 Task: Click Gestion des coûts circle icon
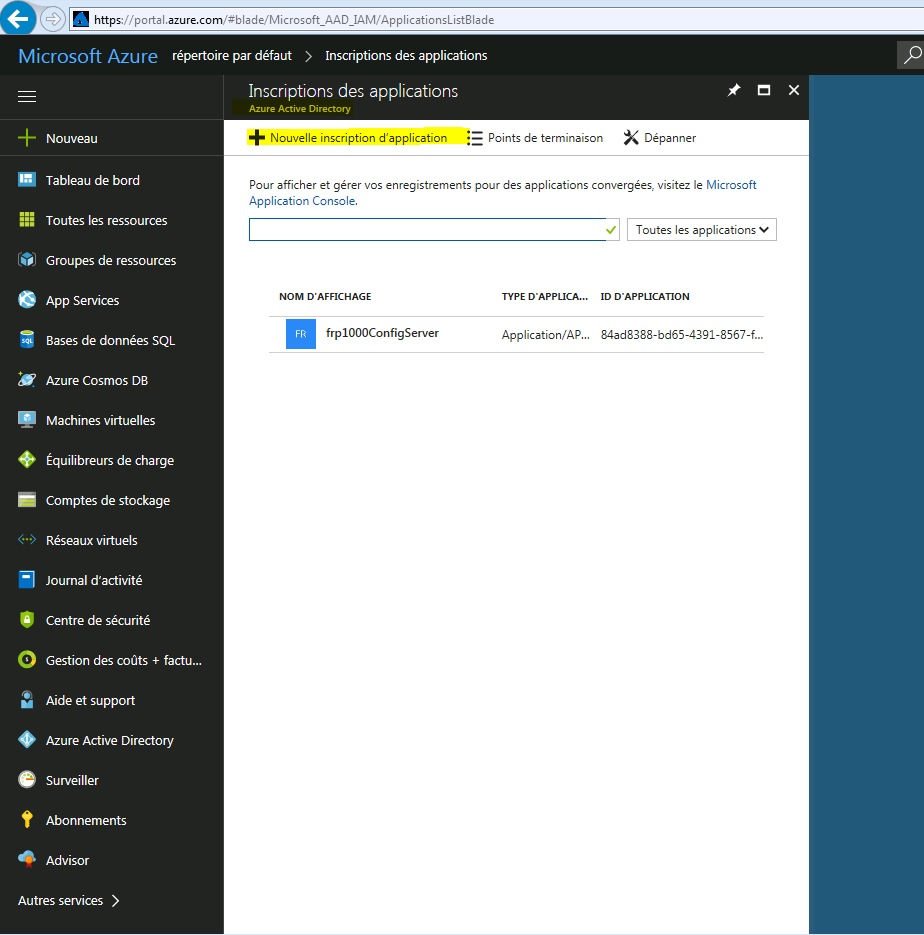pyautogui.click(x=27, y=659)
